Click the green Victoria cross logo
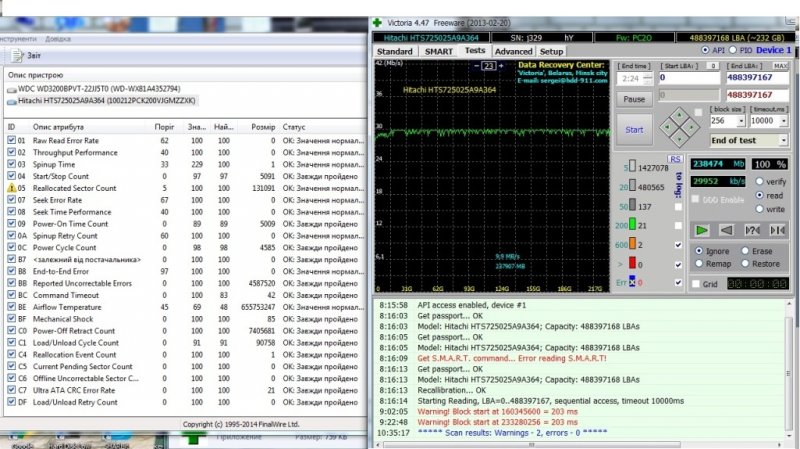 click(x=376, y=22)
